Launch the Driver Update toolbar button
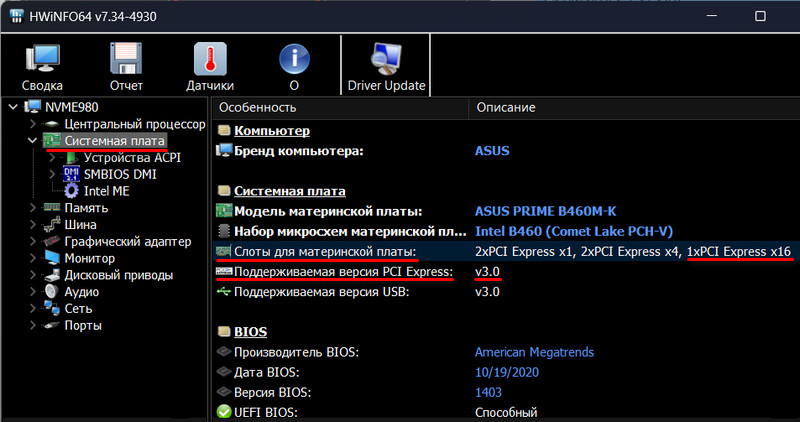This screenshot has height=422, width=800. point(386,67)
